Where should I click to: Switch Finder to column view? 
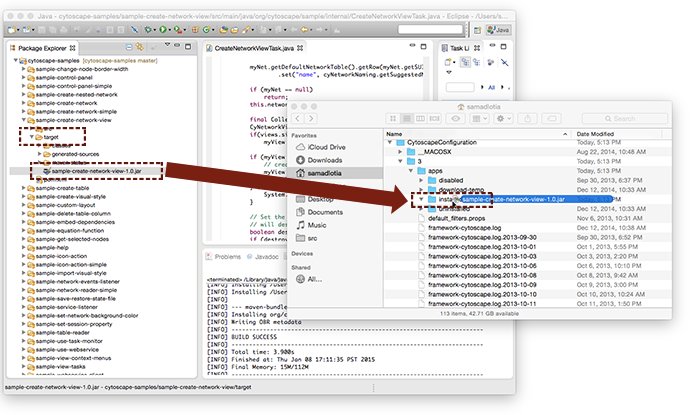tap(420, 119)
